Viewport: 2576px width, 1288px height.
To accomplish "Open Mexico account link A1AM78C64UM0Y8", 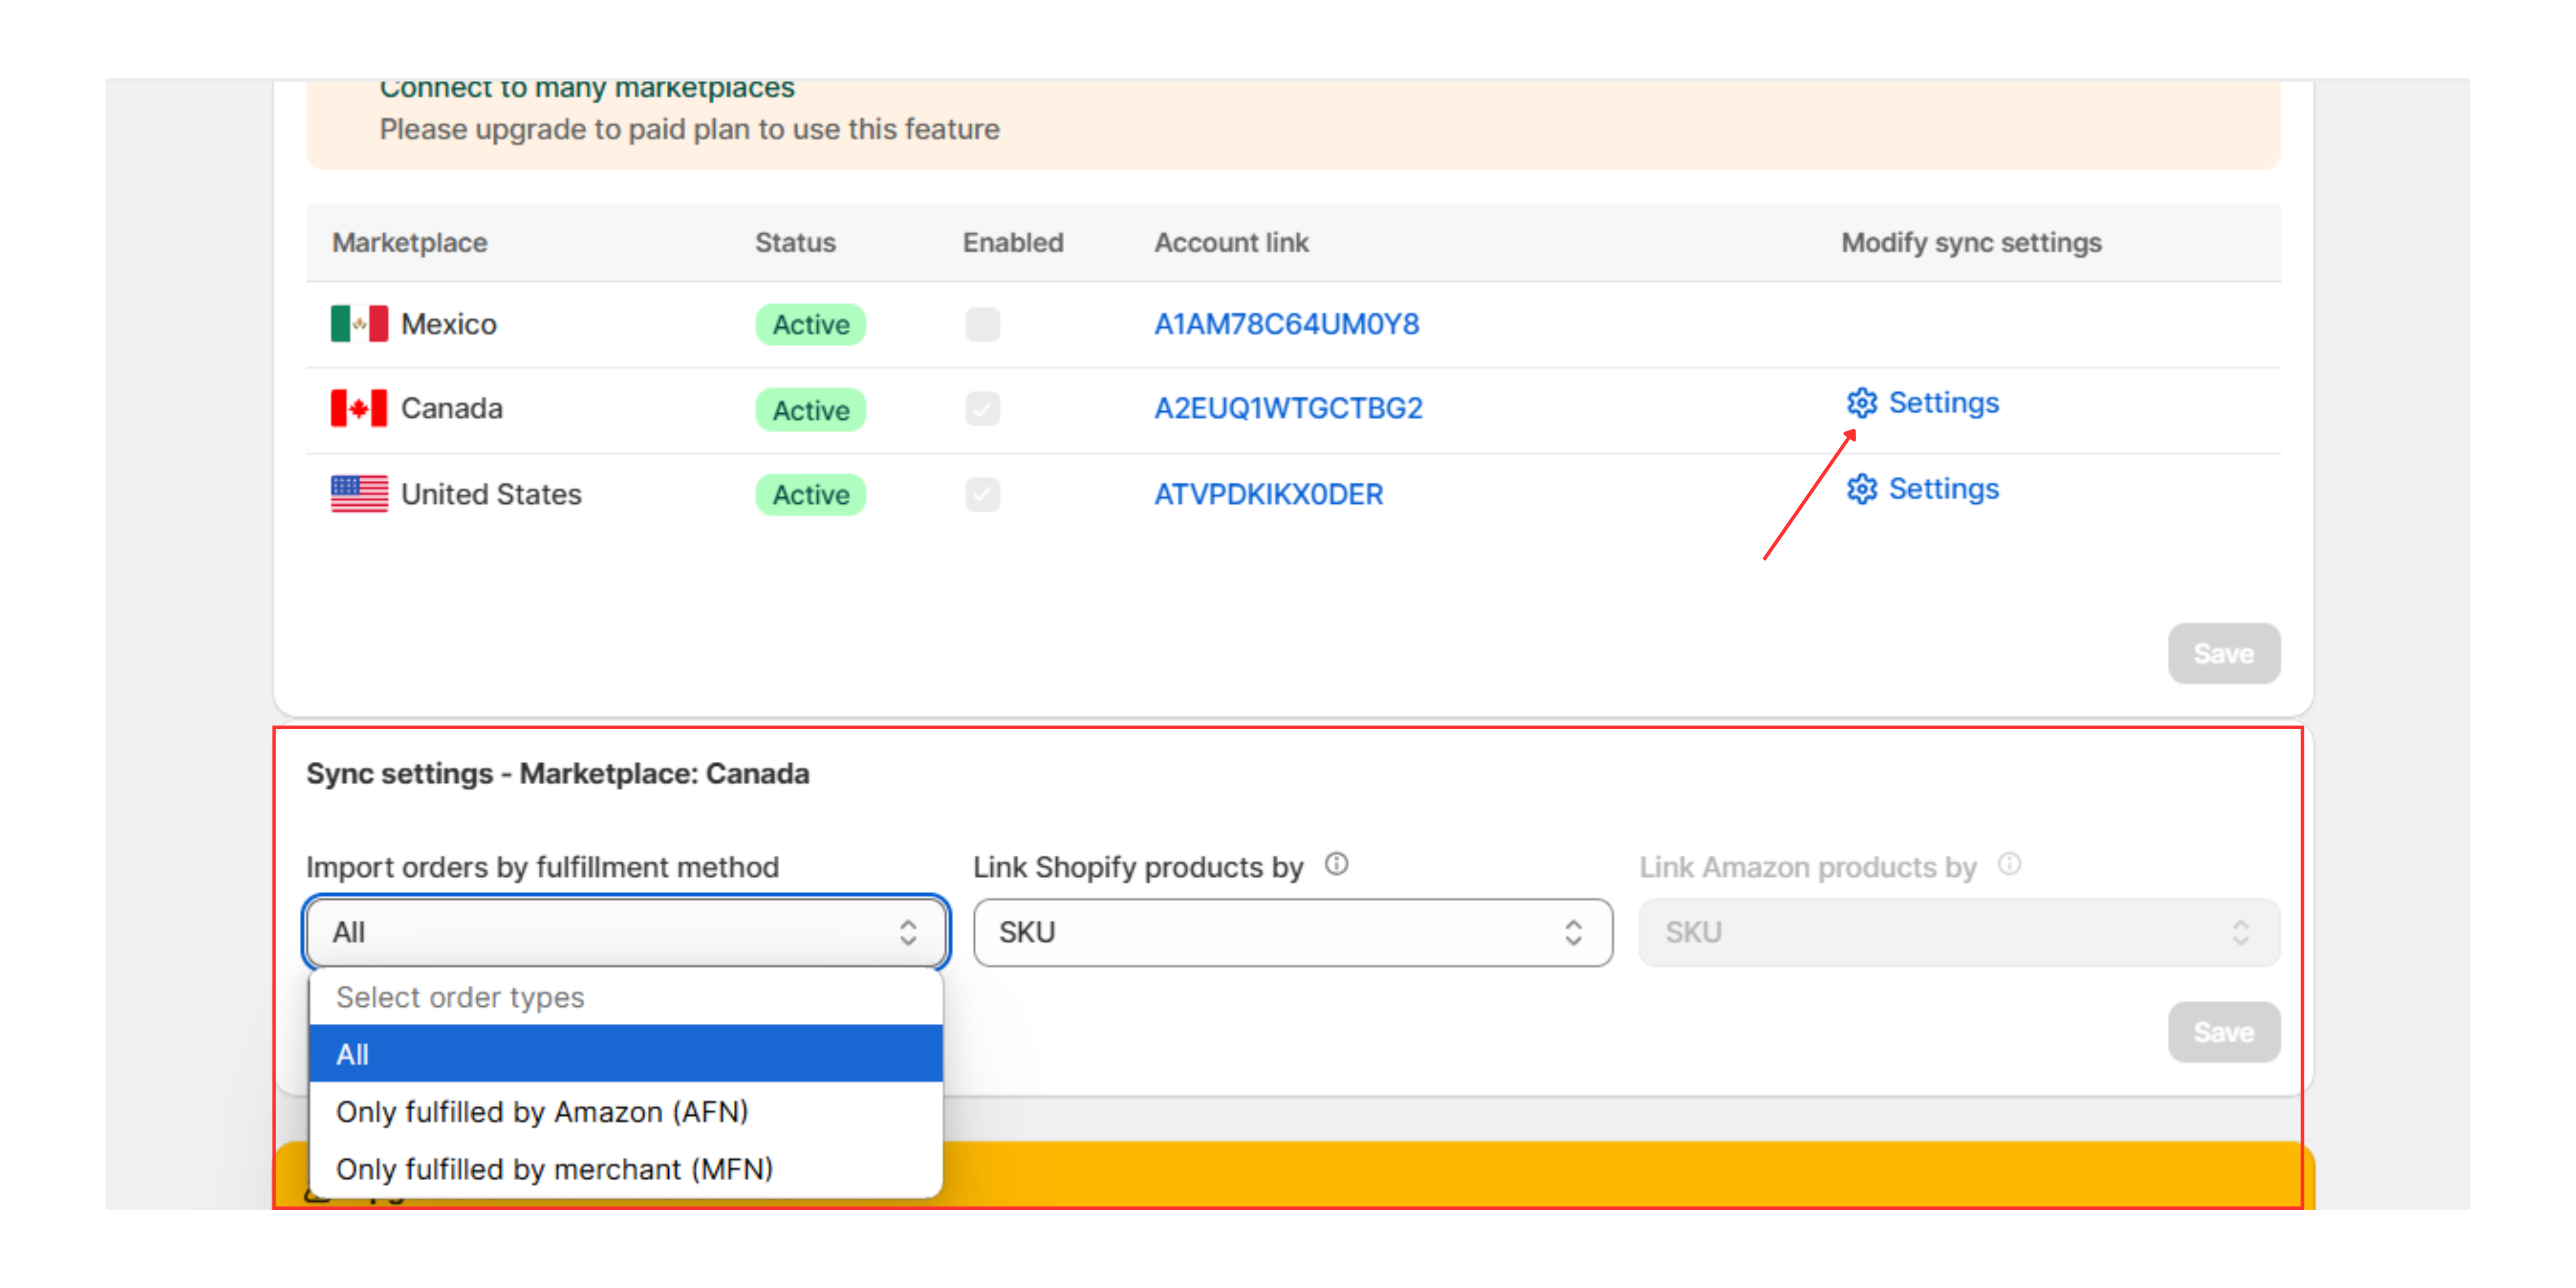I will tap(1286, 324).
